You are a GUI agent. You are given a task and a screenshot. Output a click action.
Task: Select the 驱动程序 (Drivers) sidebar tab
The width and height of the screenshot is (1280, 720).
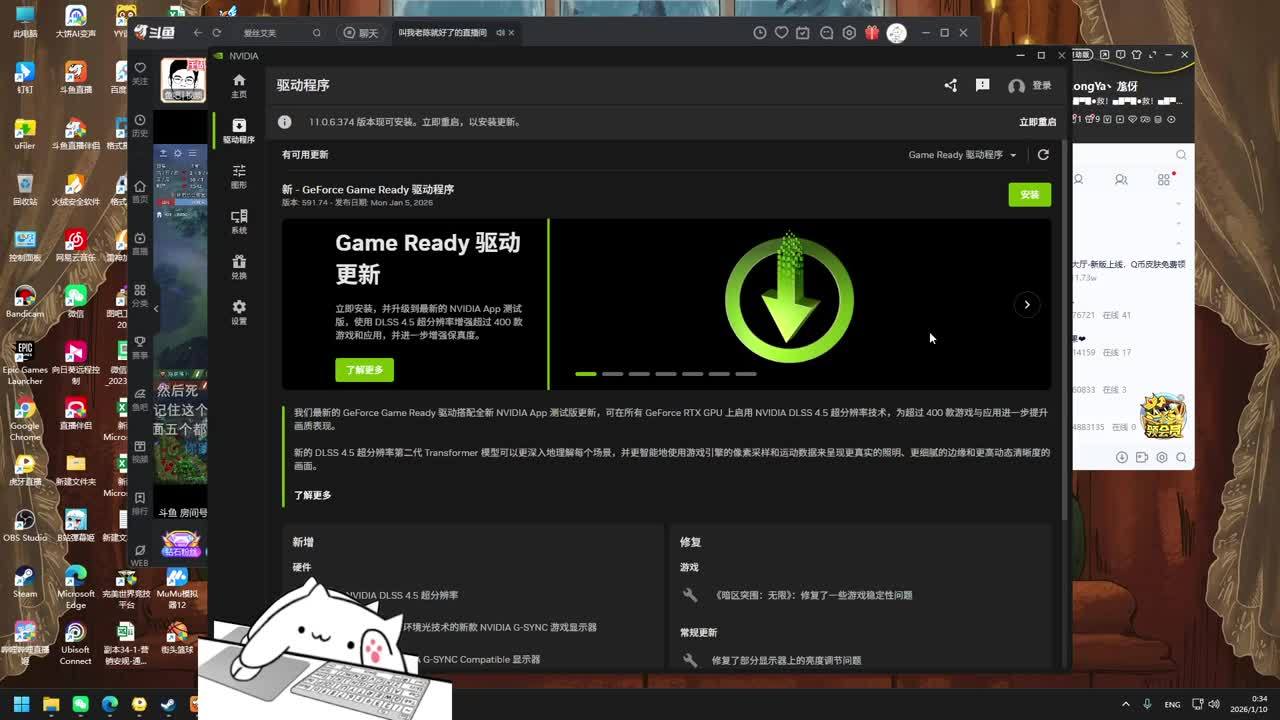pos(239,130)
